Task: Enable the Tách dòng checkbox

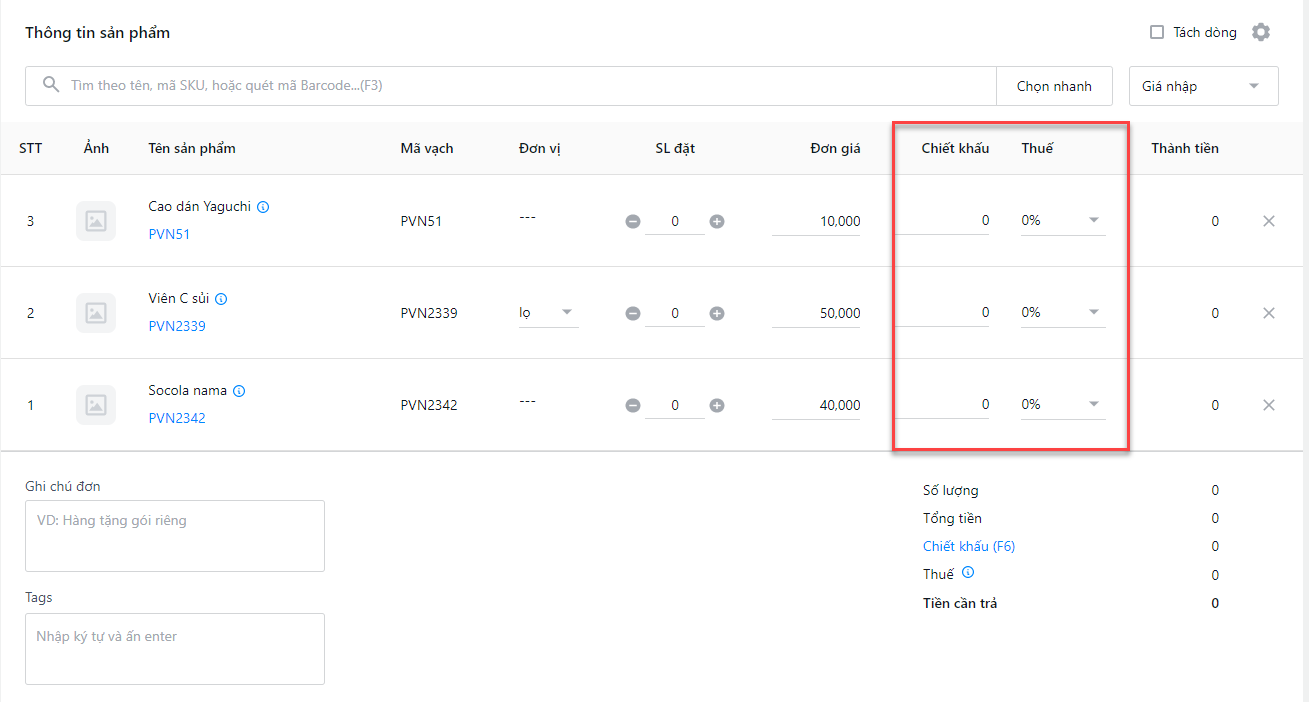Action: pyautogui.click(x=1157, y=32)
